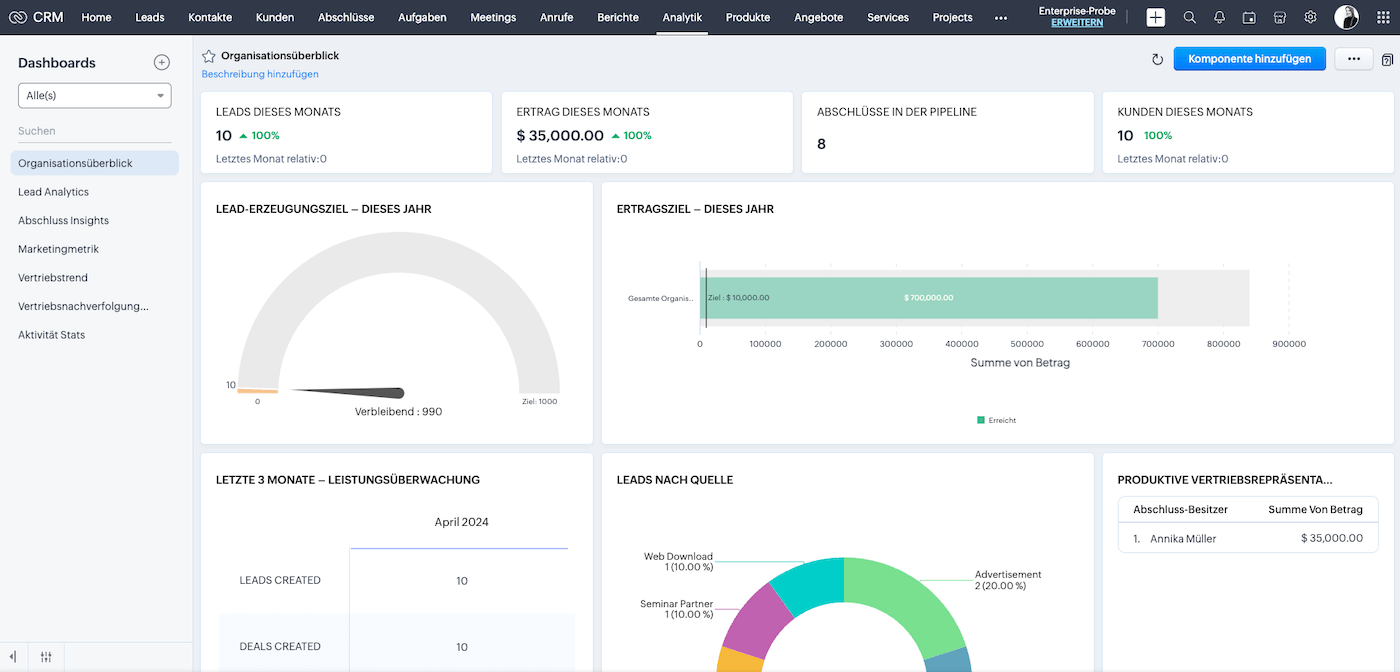Open the Abschlüsse module tab
The width and height of the screenshot is (1400, 672).
tap(346, 17)
